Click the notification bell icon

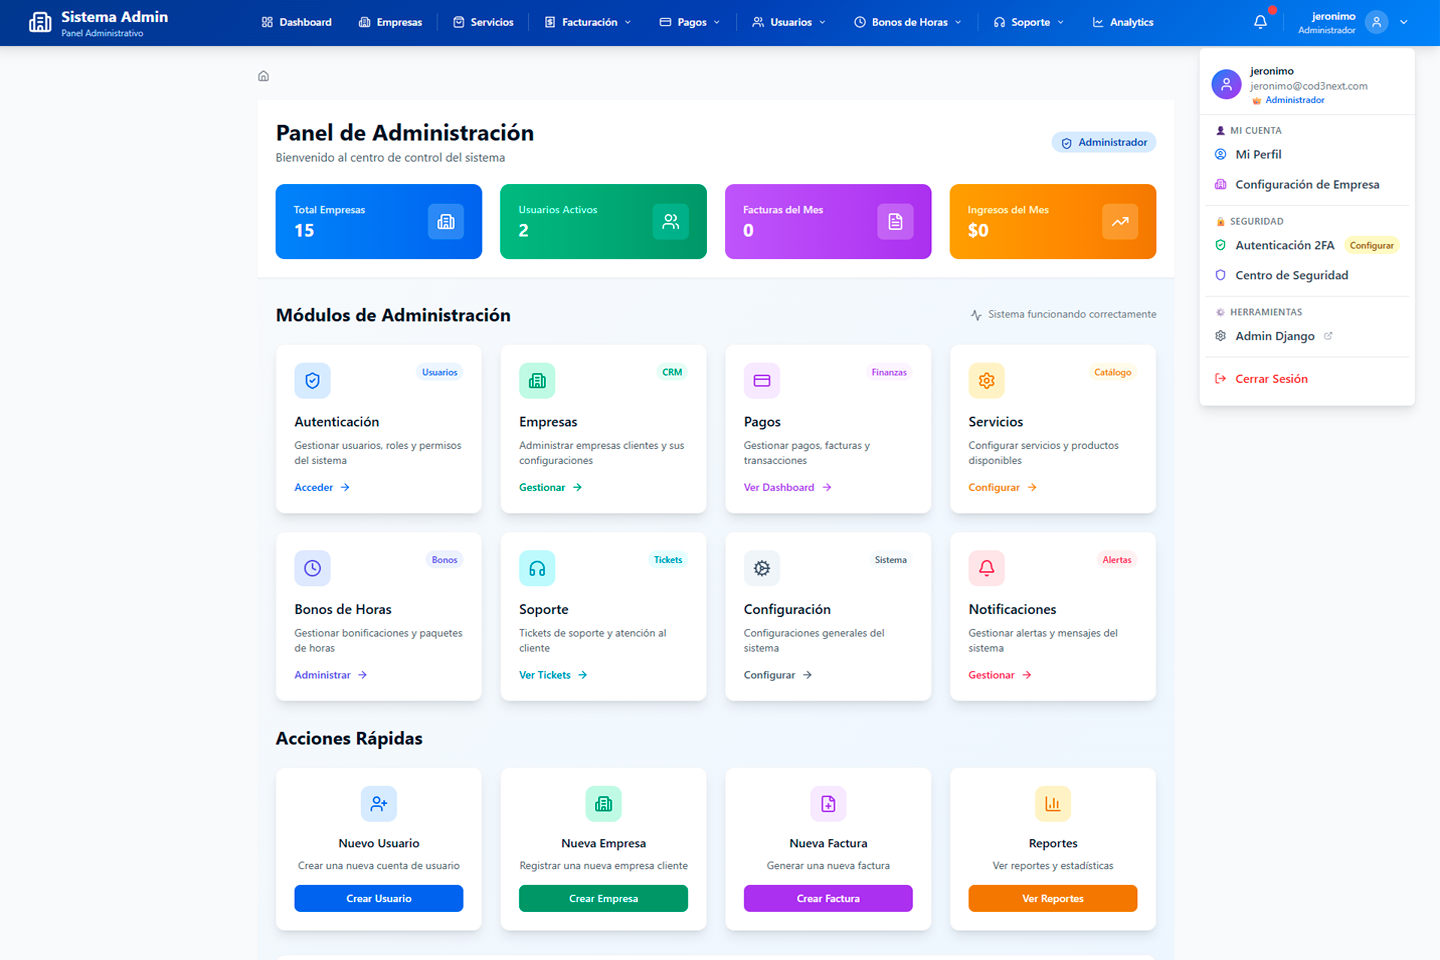click(1260, 22)
